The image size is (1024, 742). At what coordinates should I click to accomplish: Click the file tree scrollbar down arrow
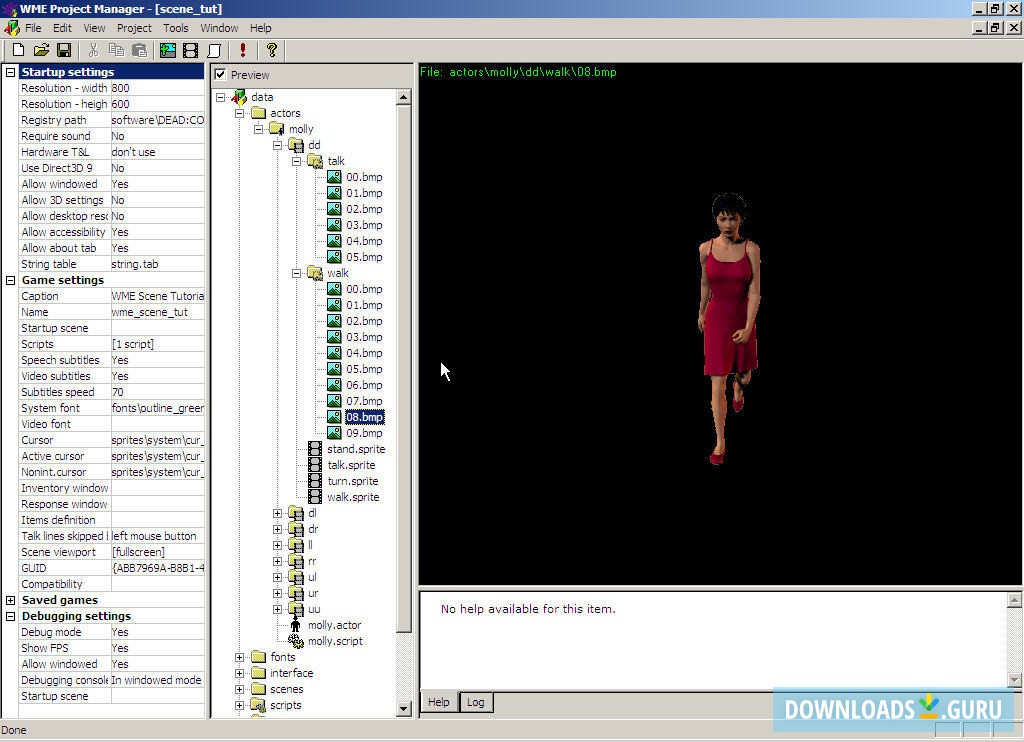click(404, 709)
